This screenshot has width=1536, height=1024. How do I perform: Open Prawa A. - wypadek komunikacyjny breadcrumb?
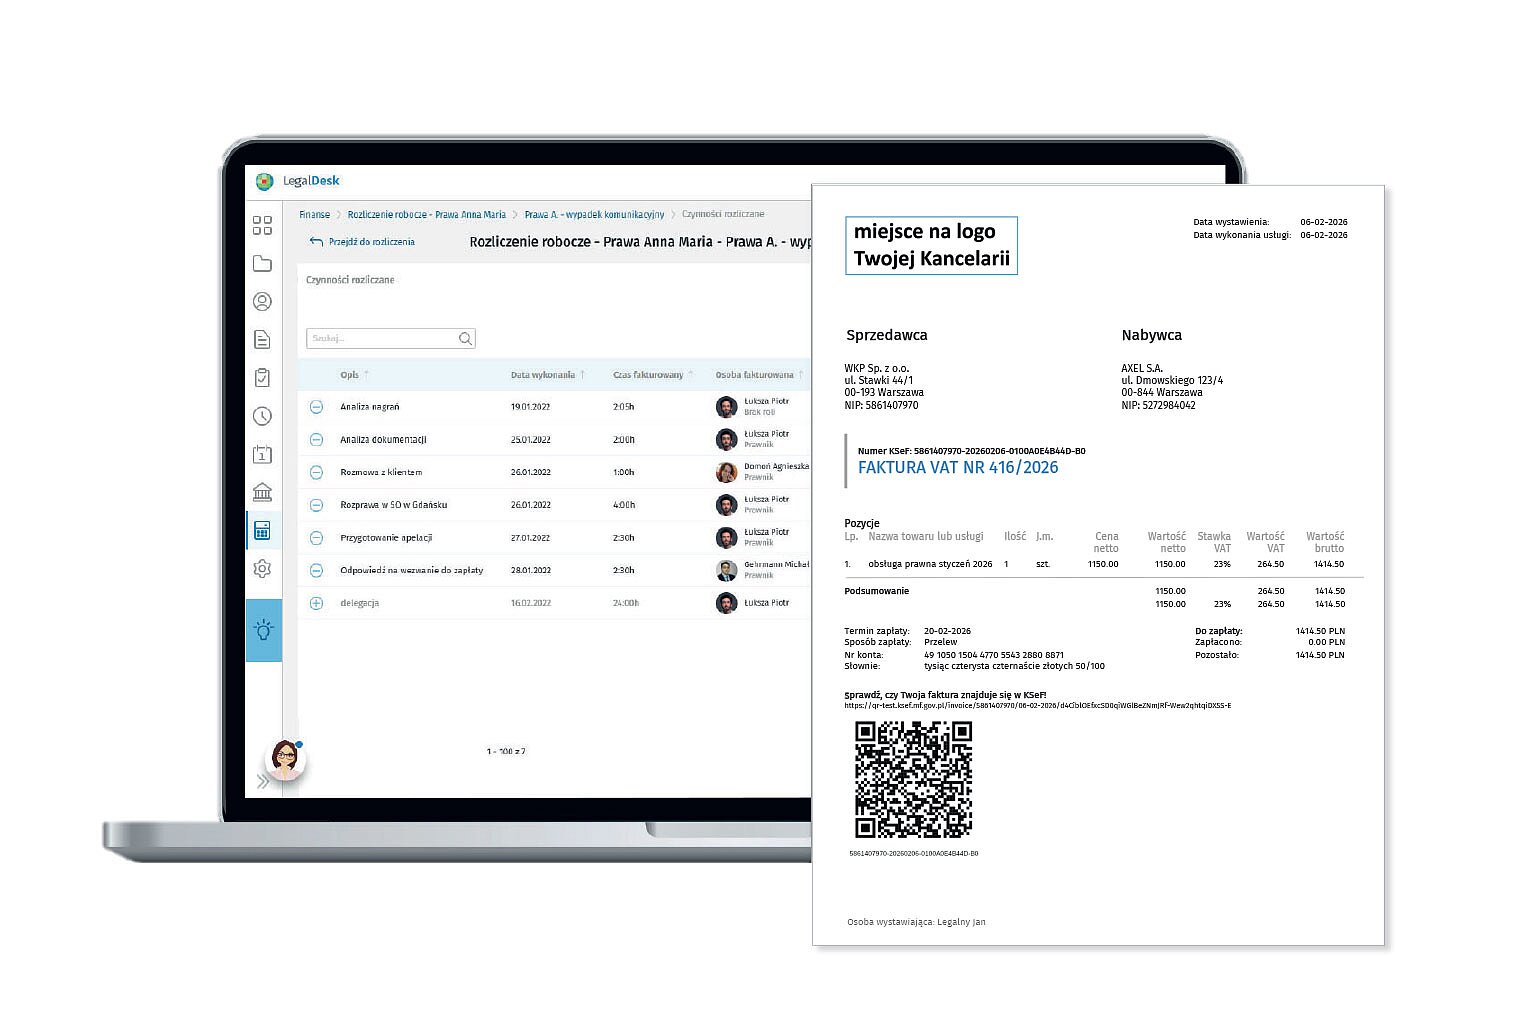click(594, 214)
